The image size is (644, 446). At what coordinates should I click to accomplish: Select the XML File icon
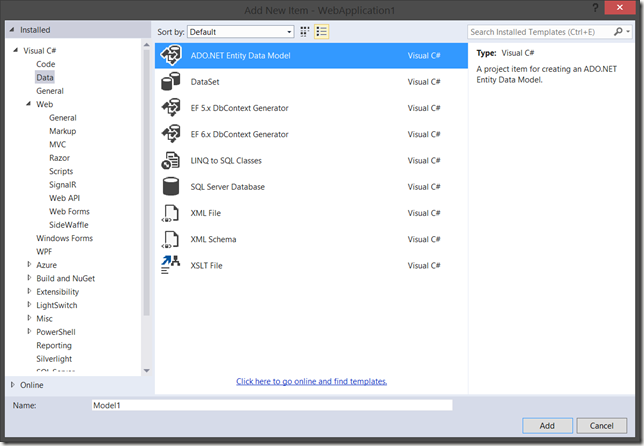click(x=171, y=213)
